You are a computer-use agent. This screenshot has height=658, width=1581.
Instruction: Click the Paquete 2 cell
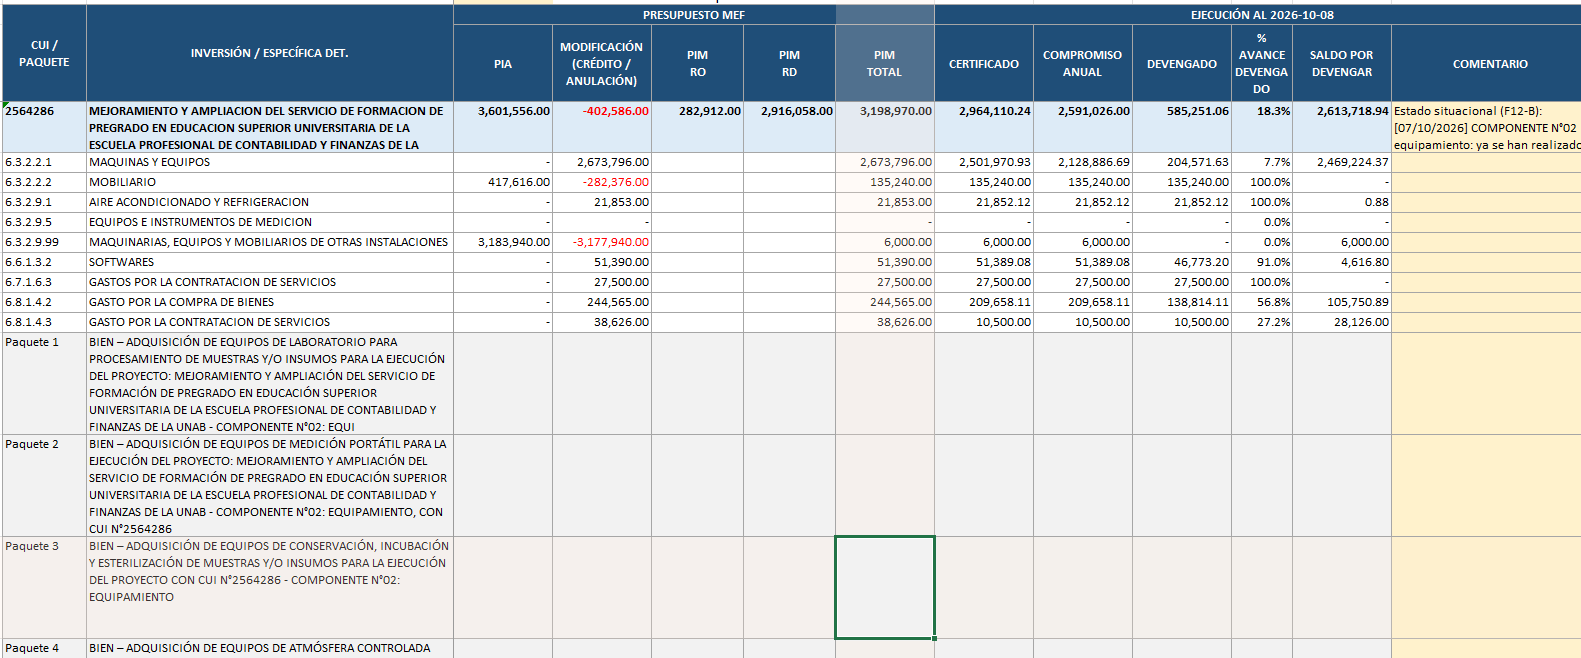44,486
